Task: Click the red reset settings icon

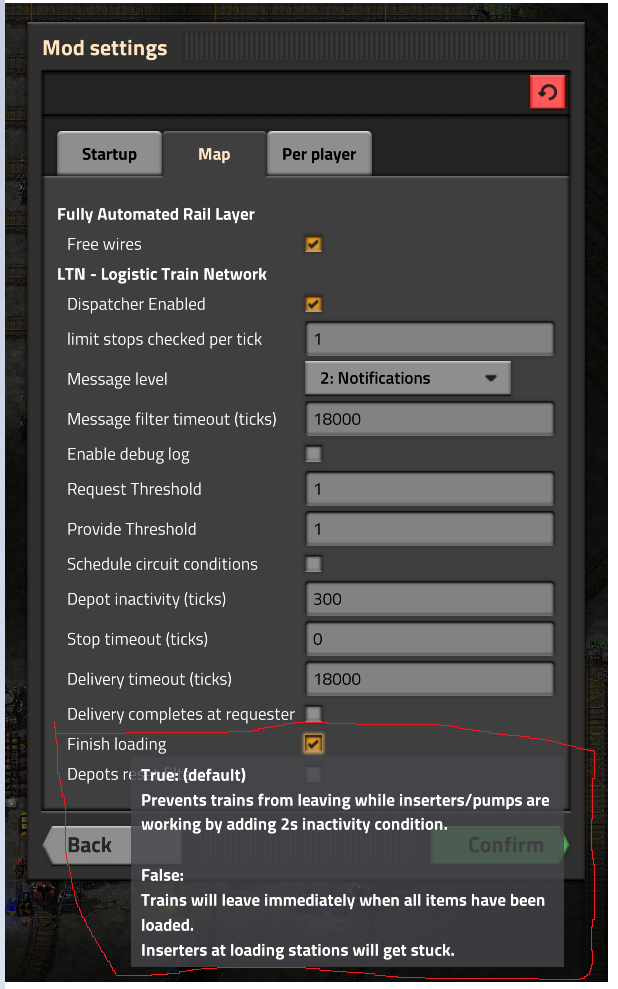Action: coord(547,93)
